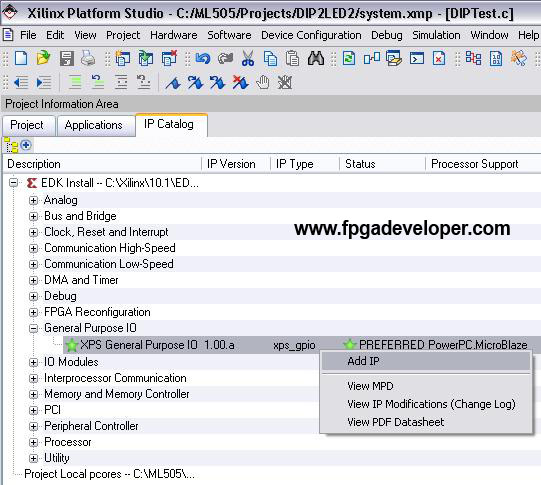The width and height of the screenshot is (541, 485).
Task: Select the Debug category row
Action: 60,296
